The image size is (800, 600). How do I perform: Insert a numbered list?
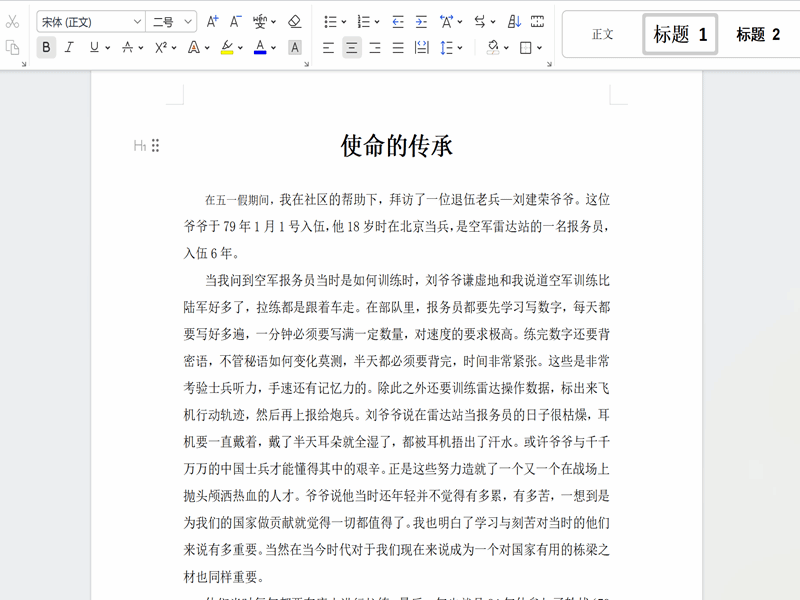(364, 21)
